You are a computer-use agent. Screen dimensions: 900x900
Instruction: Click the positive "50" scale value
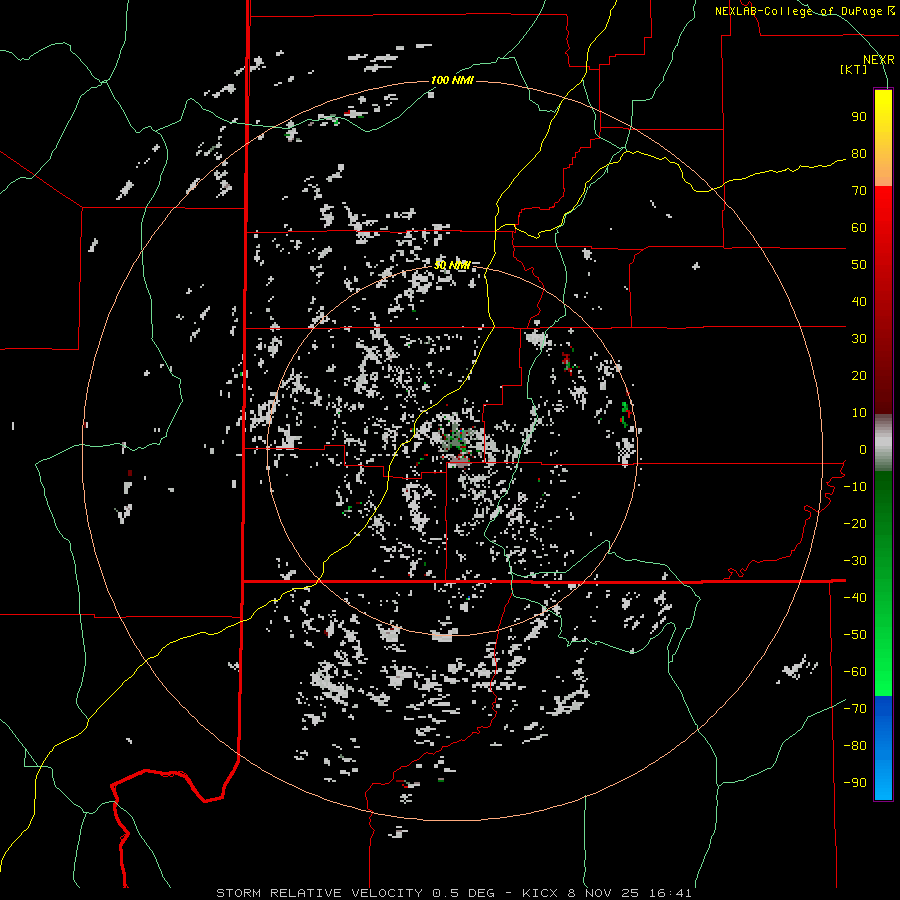[x=859, y=265]
